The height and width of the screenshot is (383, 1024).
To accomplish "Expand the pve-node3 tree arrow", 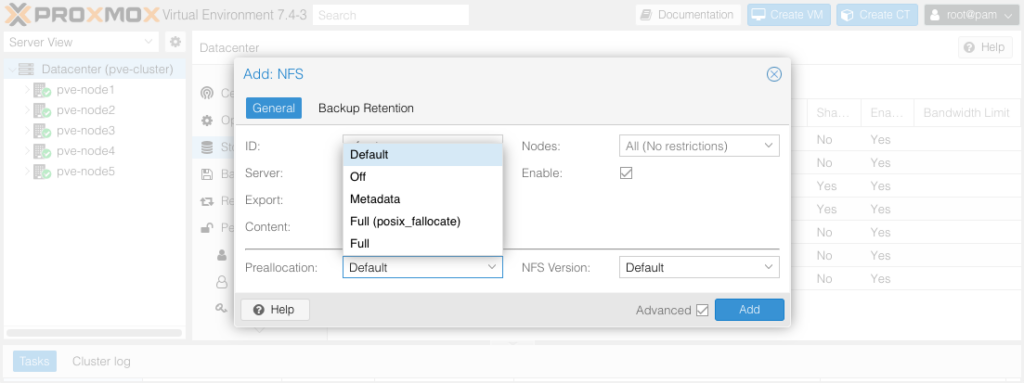I will (x=27, y=131).
